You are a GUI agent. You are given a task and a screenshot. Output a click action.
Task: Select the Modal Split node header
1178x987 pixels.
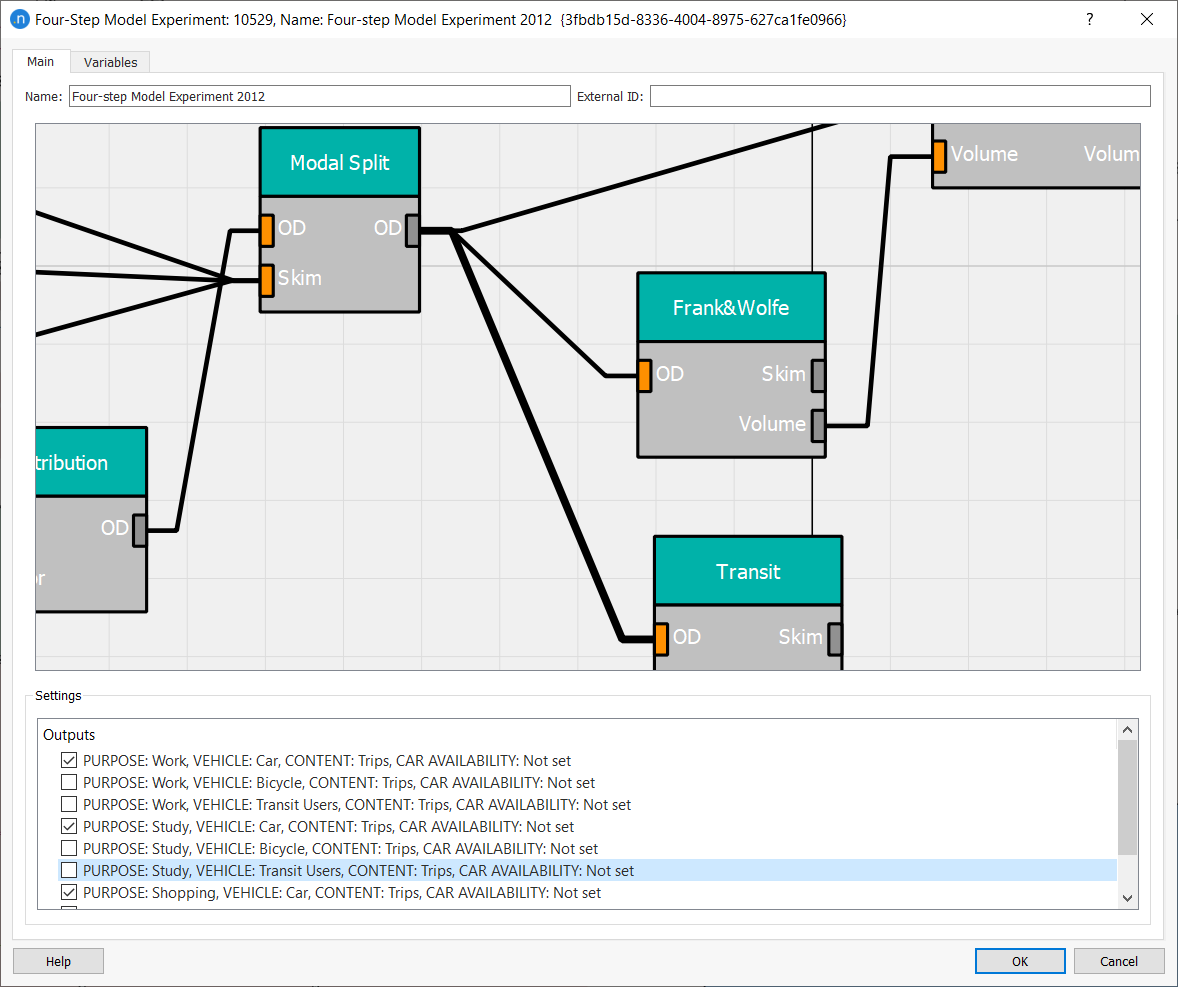pos(340,163)
